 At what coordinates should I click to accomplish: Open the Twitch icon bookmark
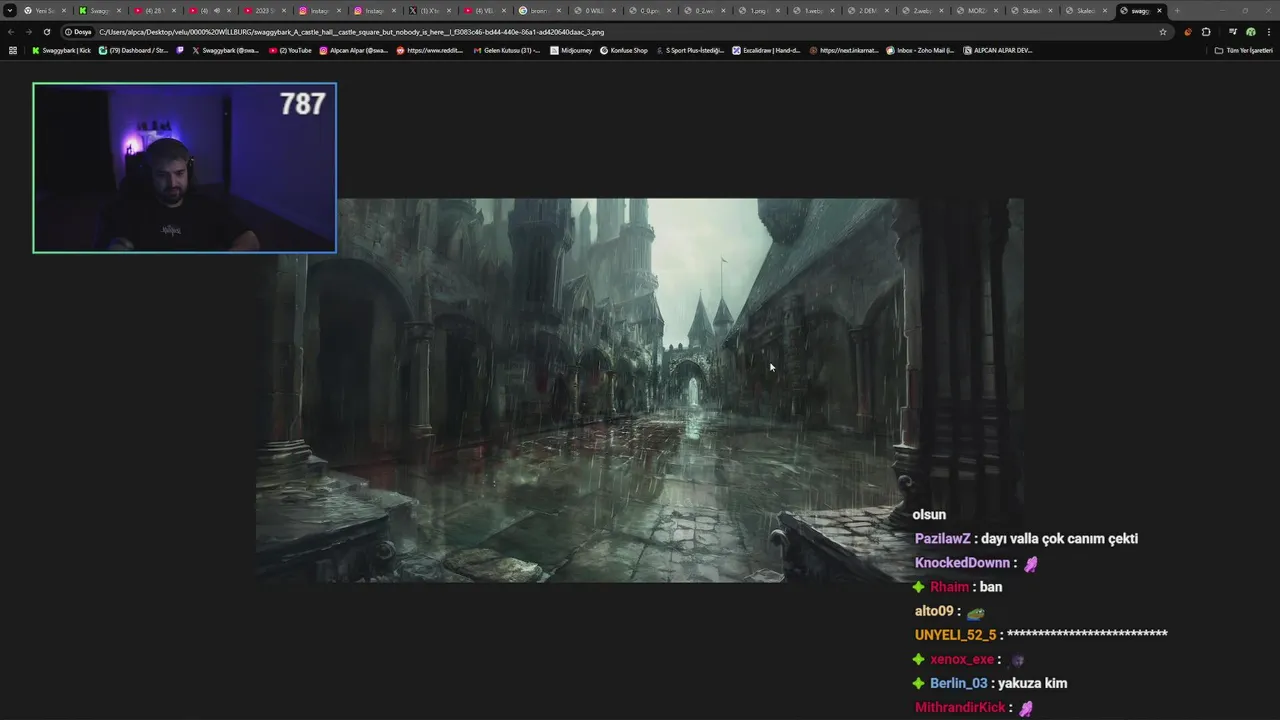click(x=181, y=50)
